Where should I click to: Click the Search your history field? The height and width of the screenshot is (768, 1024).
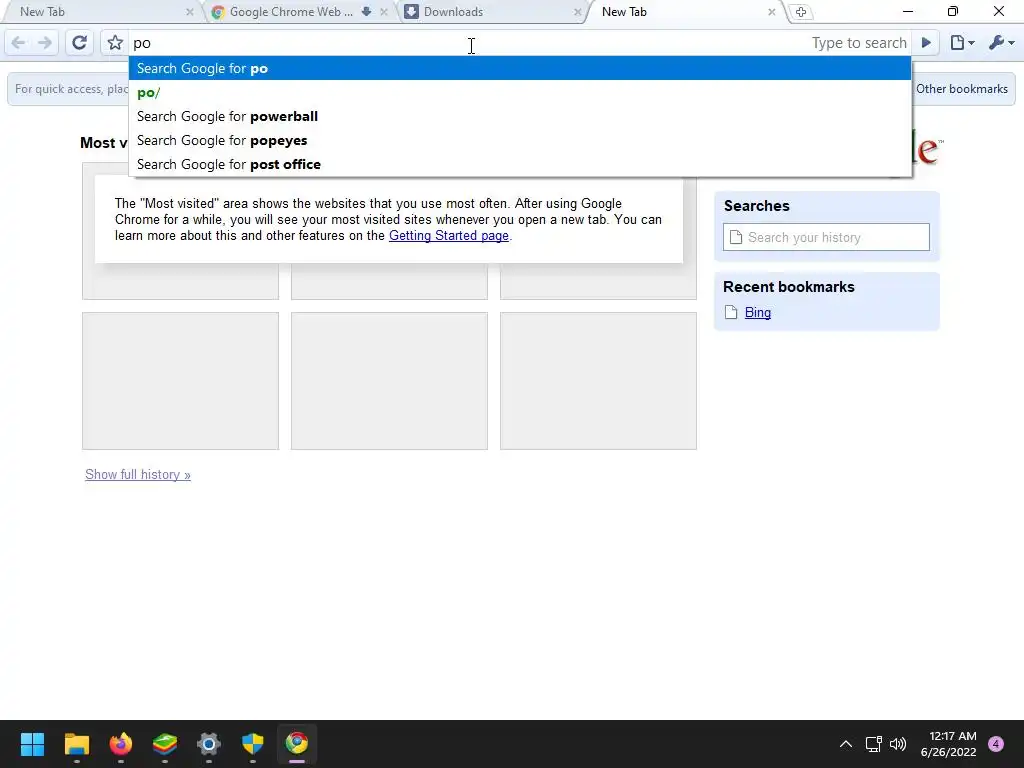[826, 237]
